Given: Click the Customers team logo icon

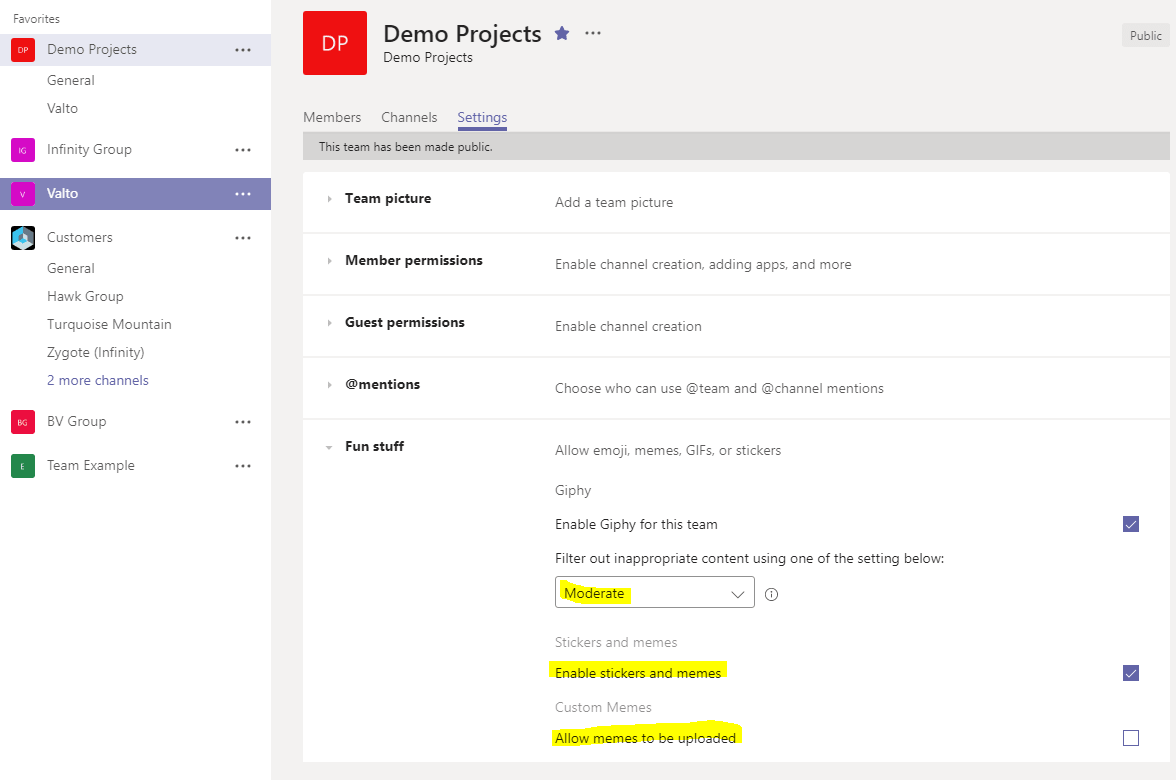Looking at the screenshot, I should pyautogui.click(x=23, y=238).
